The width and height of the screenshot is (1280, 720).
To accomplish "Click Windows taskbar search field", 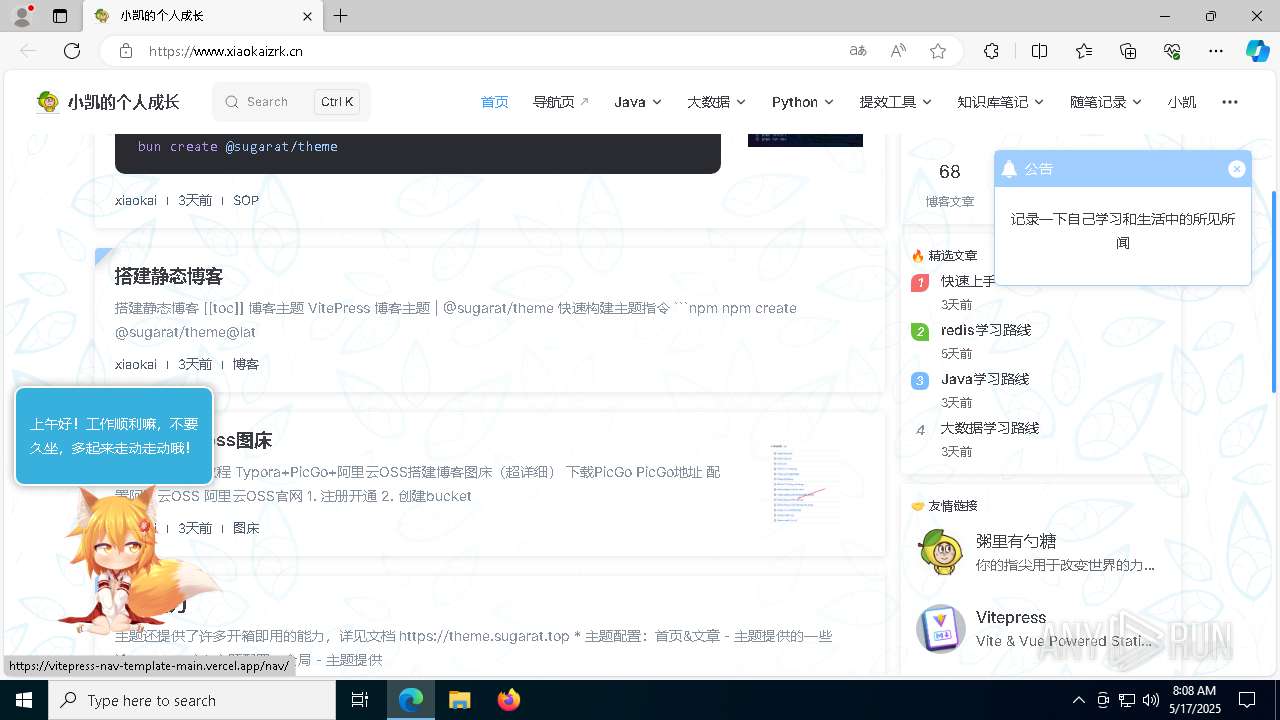I will (x=192, y=700).
